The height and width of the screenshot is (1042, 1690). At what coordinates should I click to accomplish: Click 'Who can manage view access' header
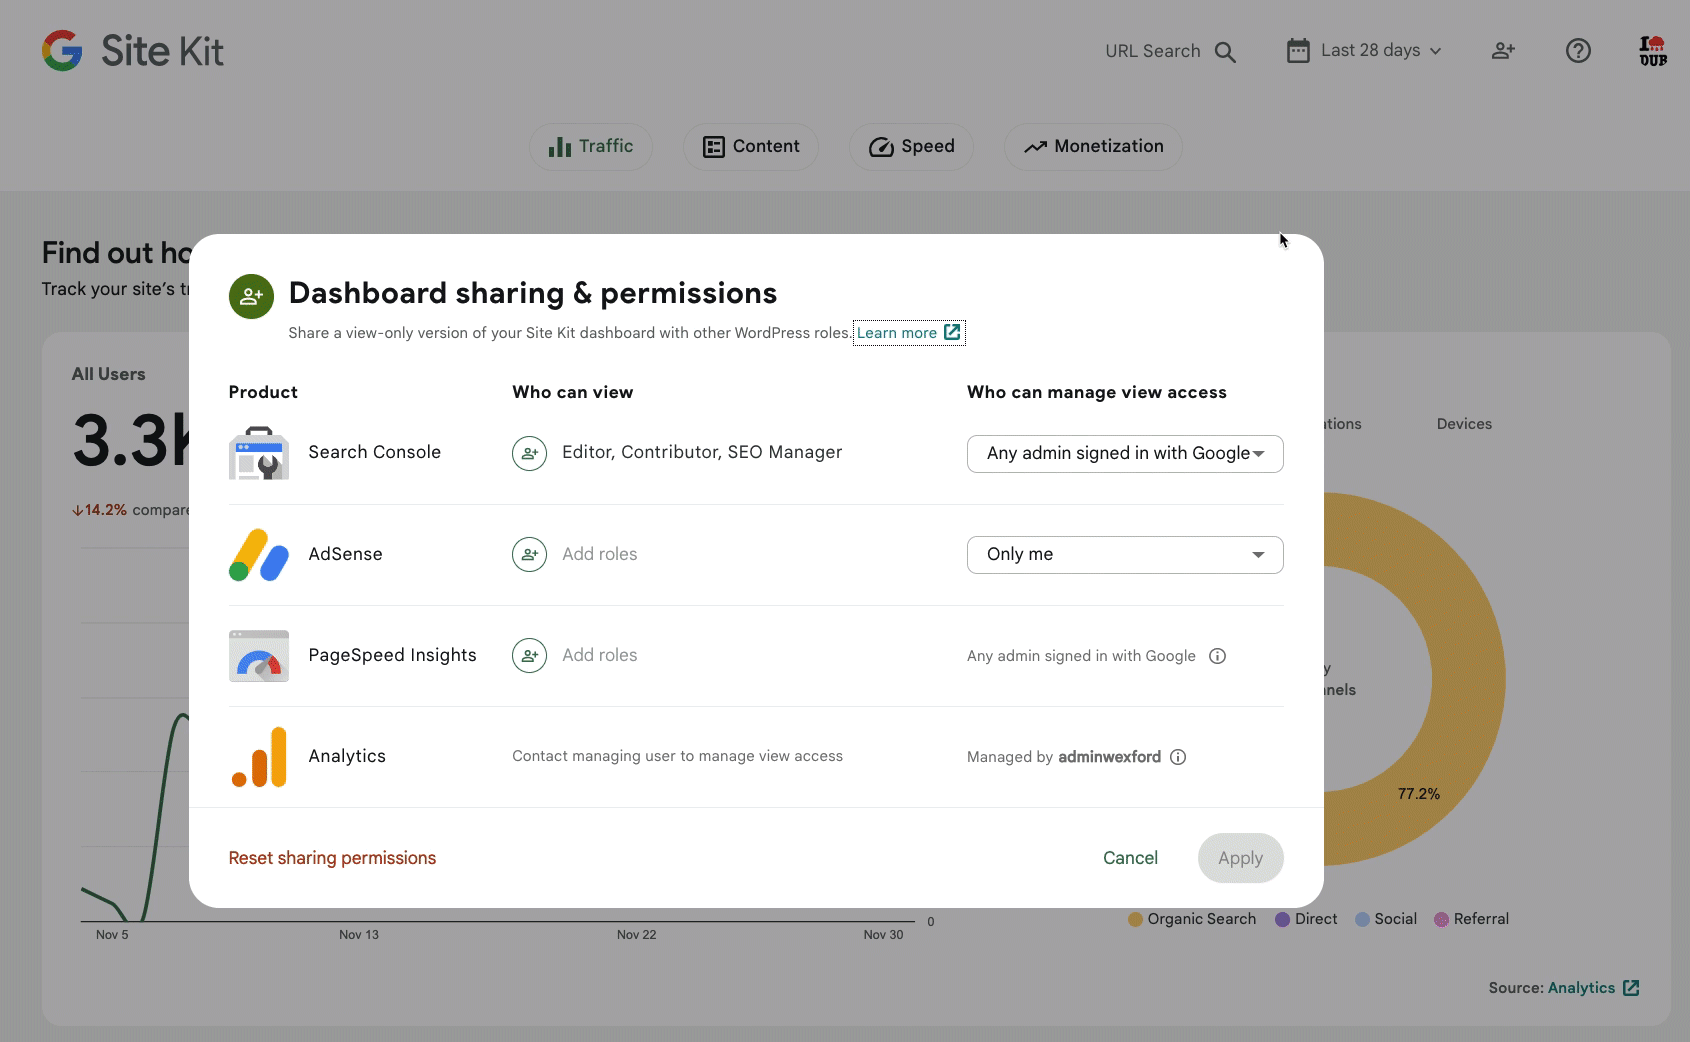[1096, 392]
